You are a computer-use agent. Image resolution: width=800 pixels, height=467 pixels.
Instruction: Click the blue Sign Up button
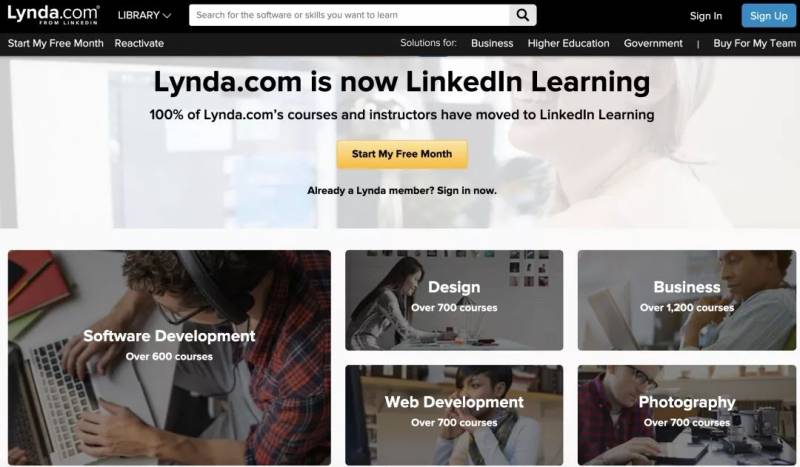[x=768, y=16]
